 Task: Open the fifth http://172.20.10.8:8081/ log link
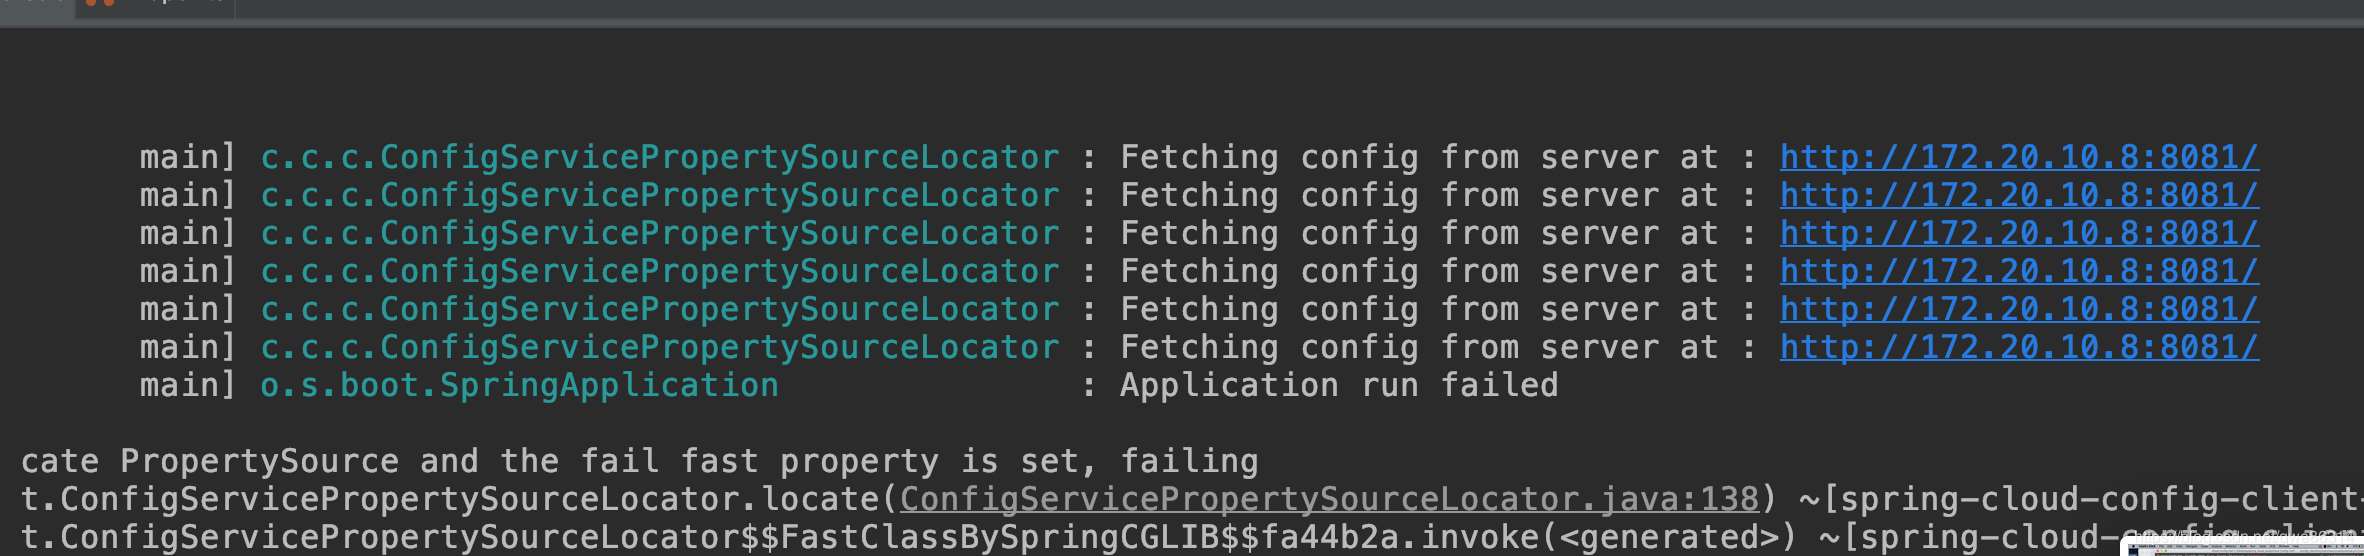[2018, 310]
